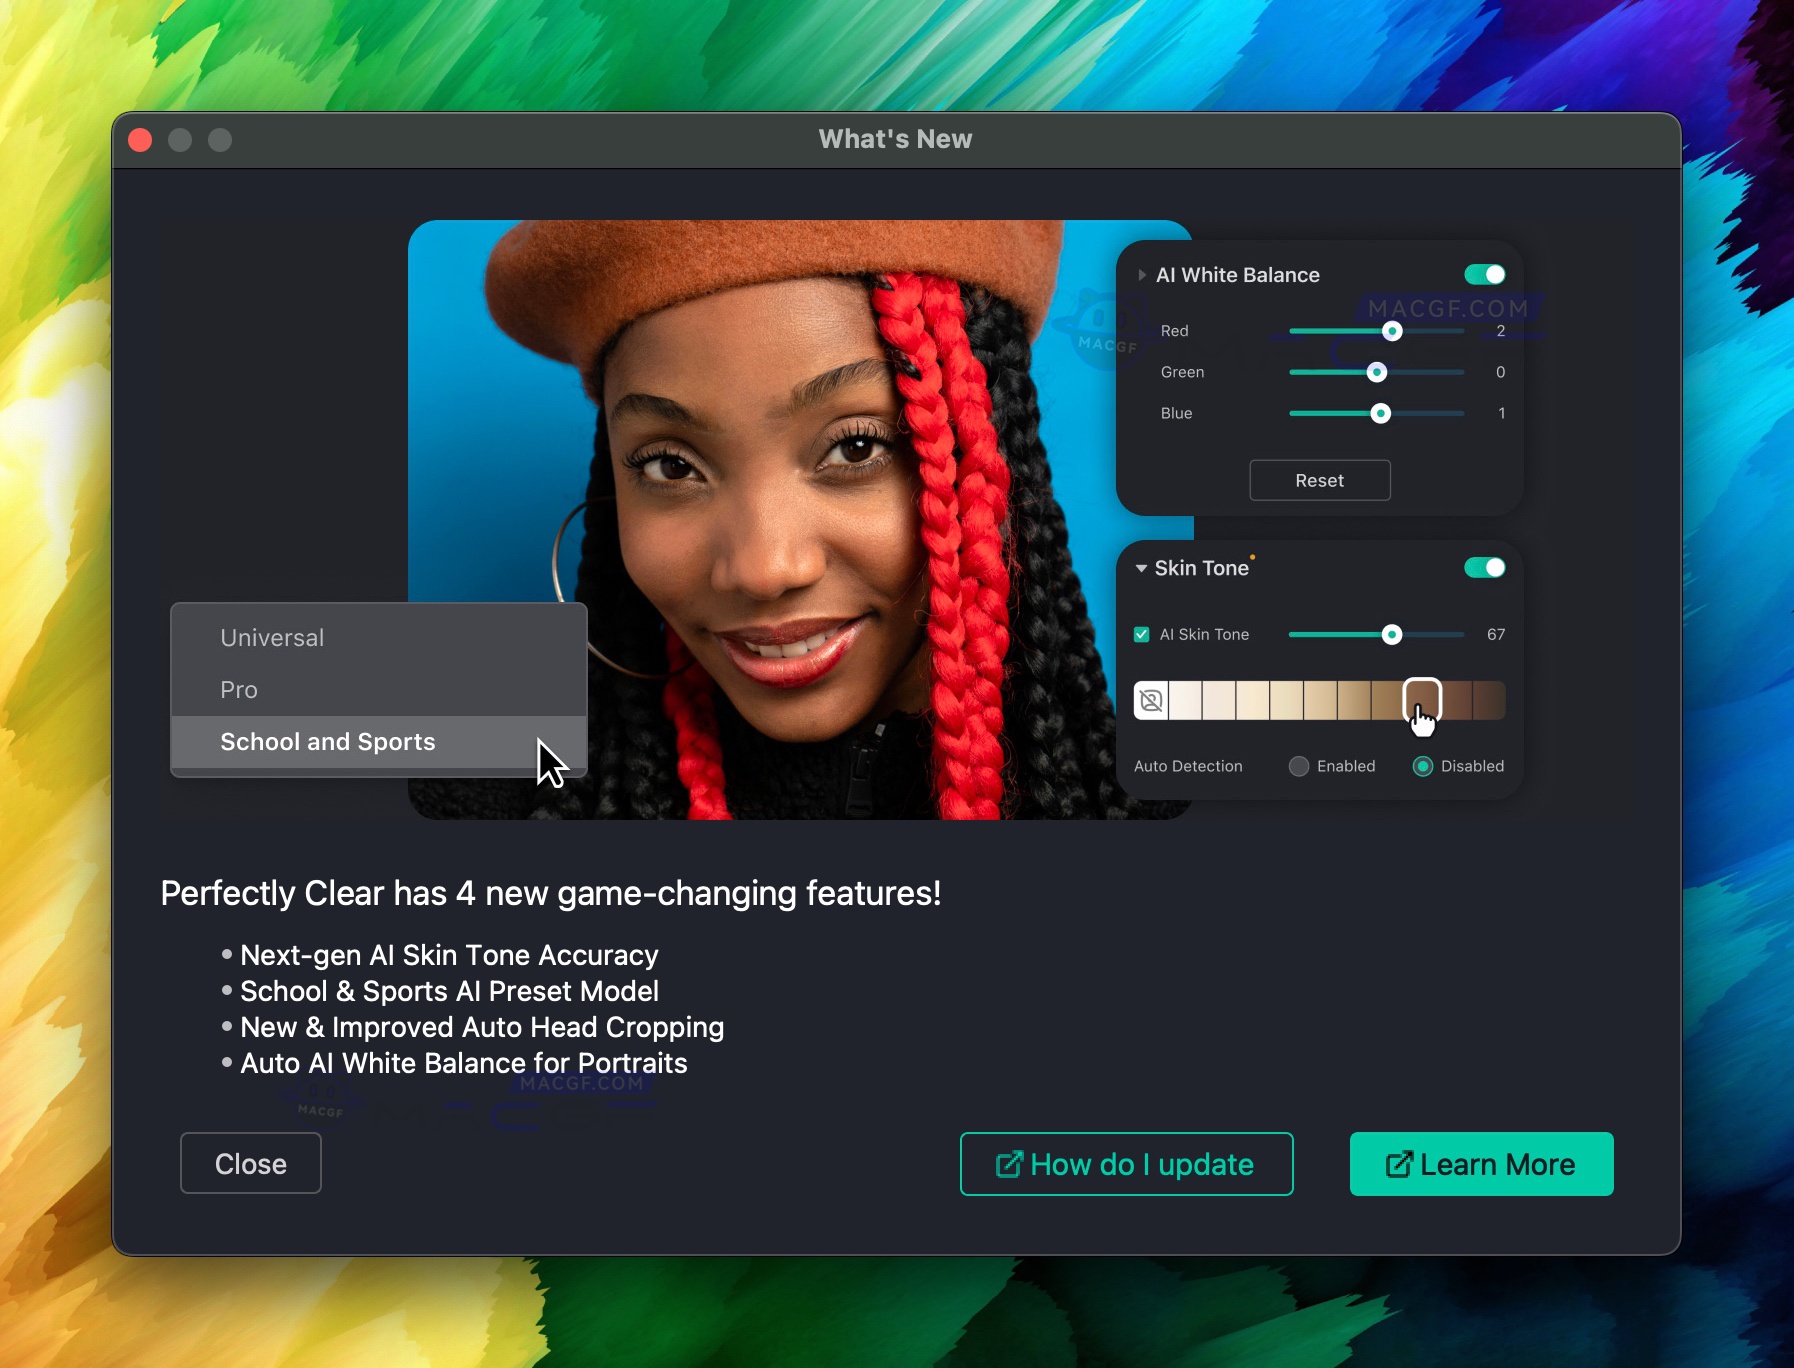Choose Pro from the preset list
Screen dimensions: 1794x1368
[239, 690]
